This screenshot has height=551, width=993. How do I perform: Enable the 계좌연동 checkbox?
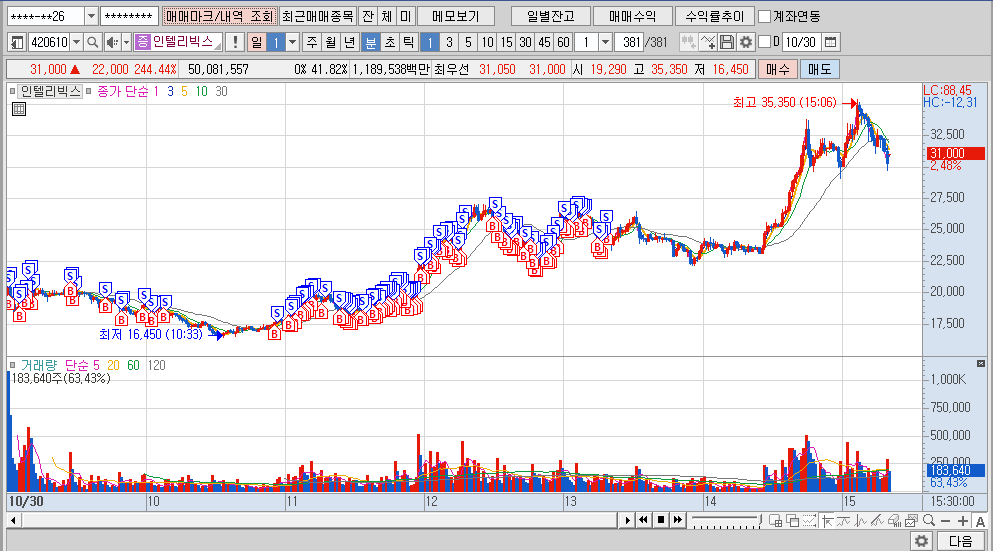(764, 16)
